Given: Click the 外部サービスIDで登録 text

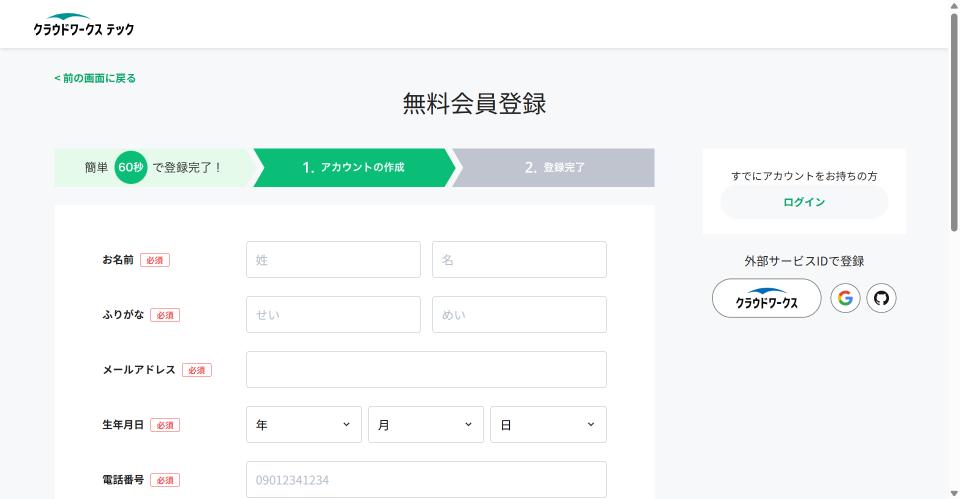Looking at the screenshot, I should (804, 261).
